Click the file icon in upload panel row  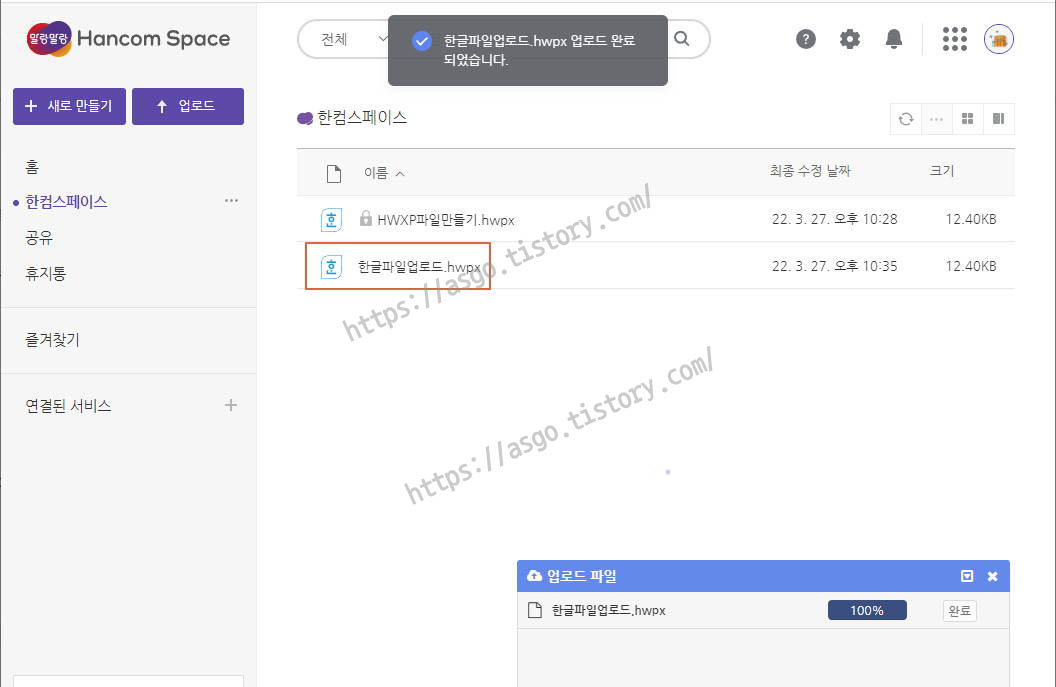point(535,610)
